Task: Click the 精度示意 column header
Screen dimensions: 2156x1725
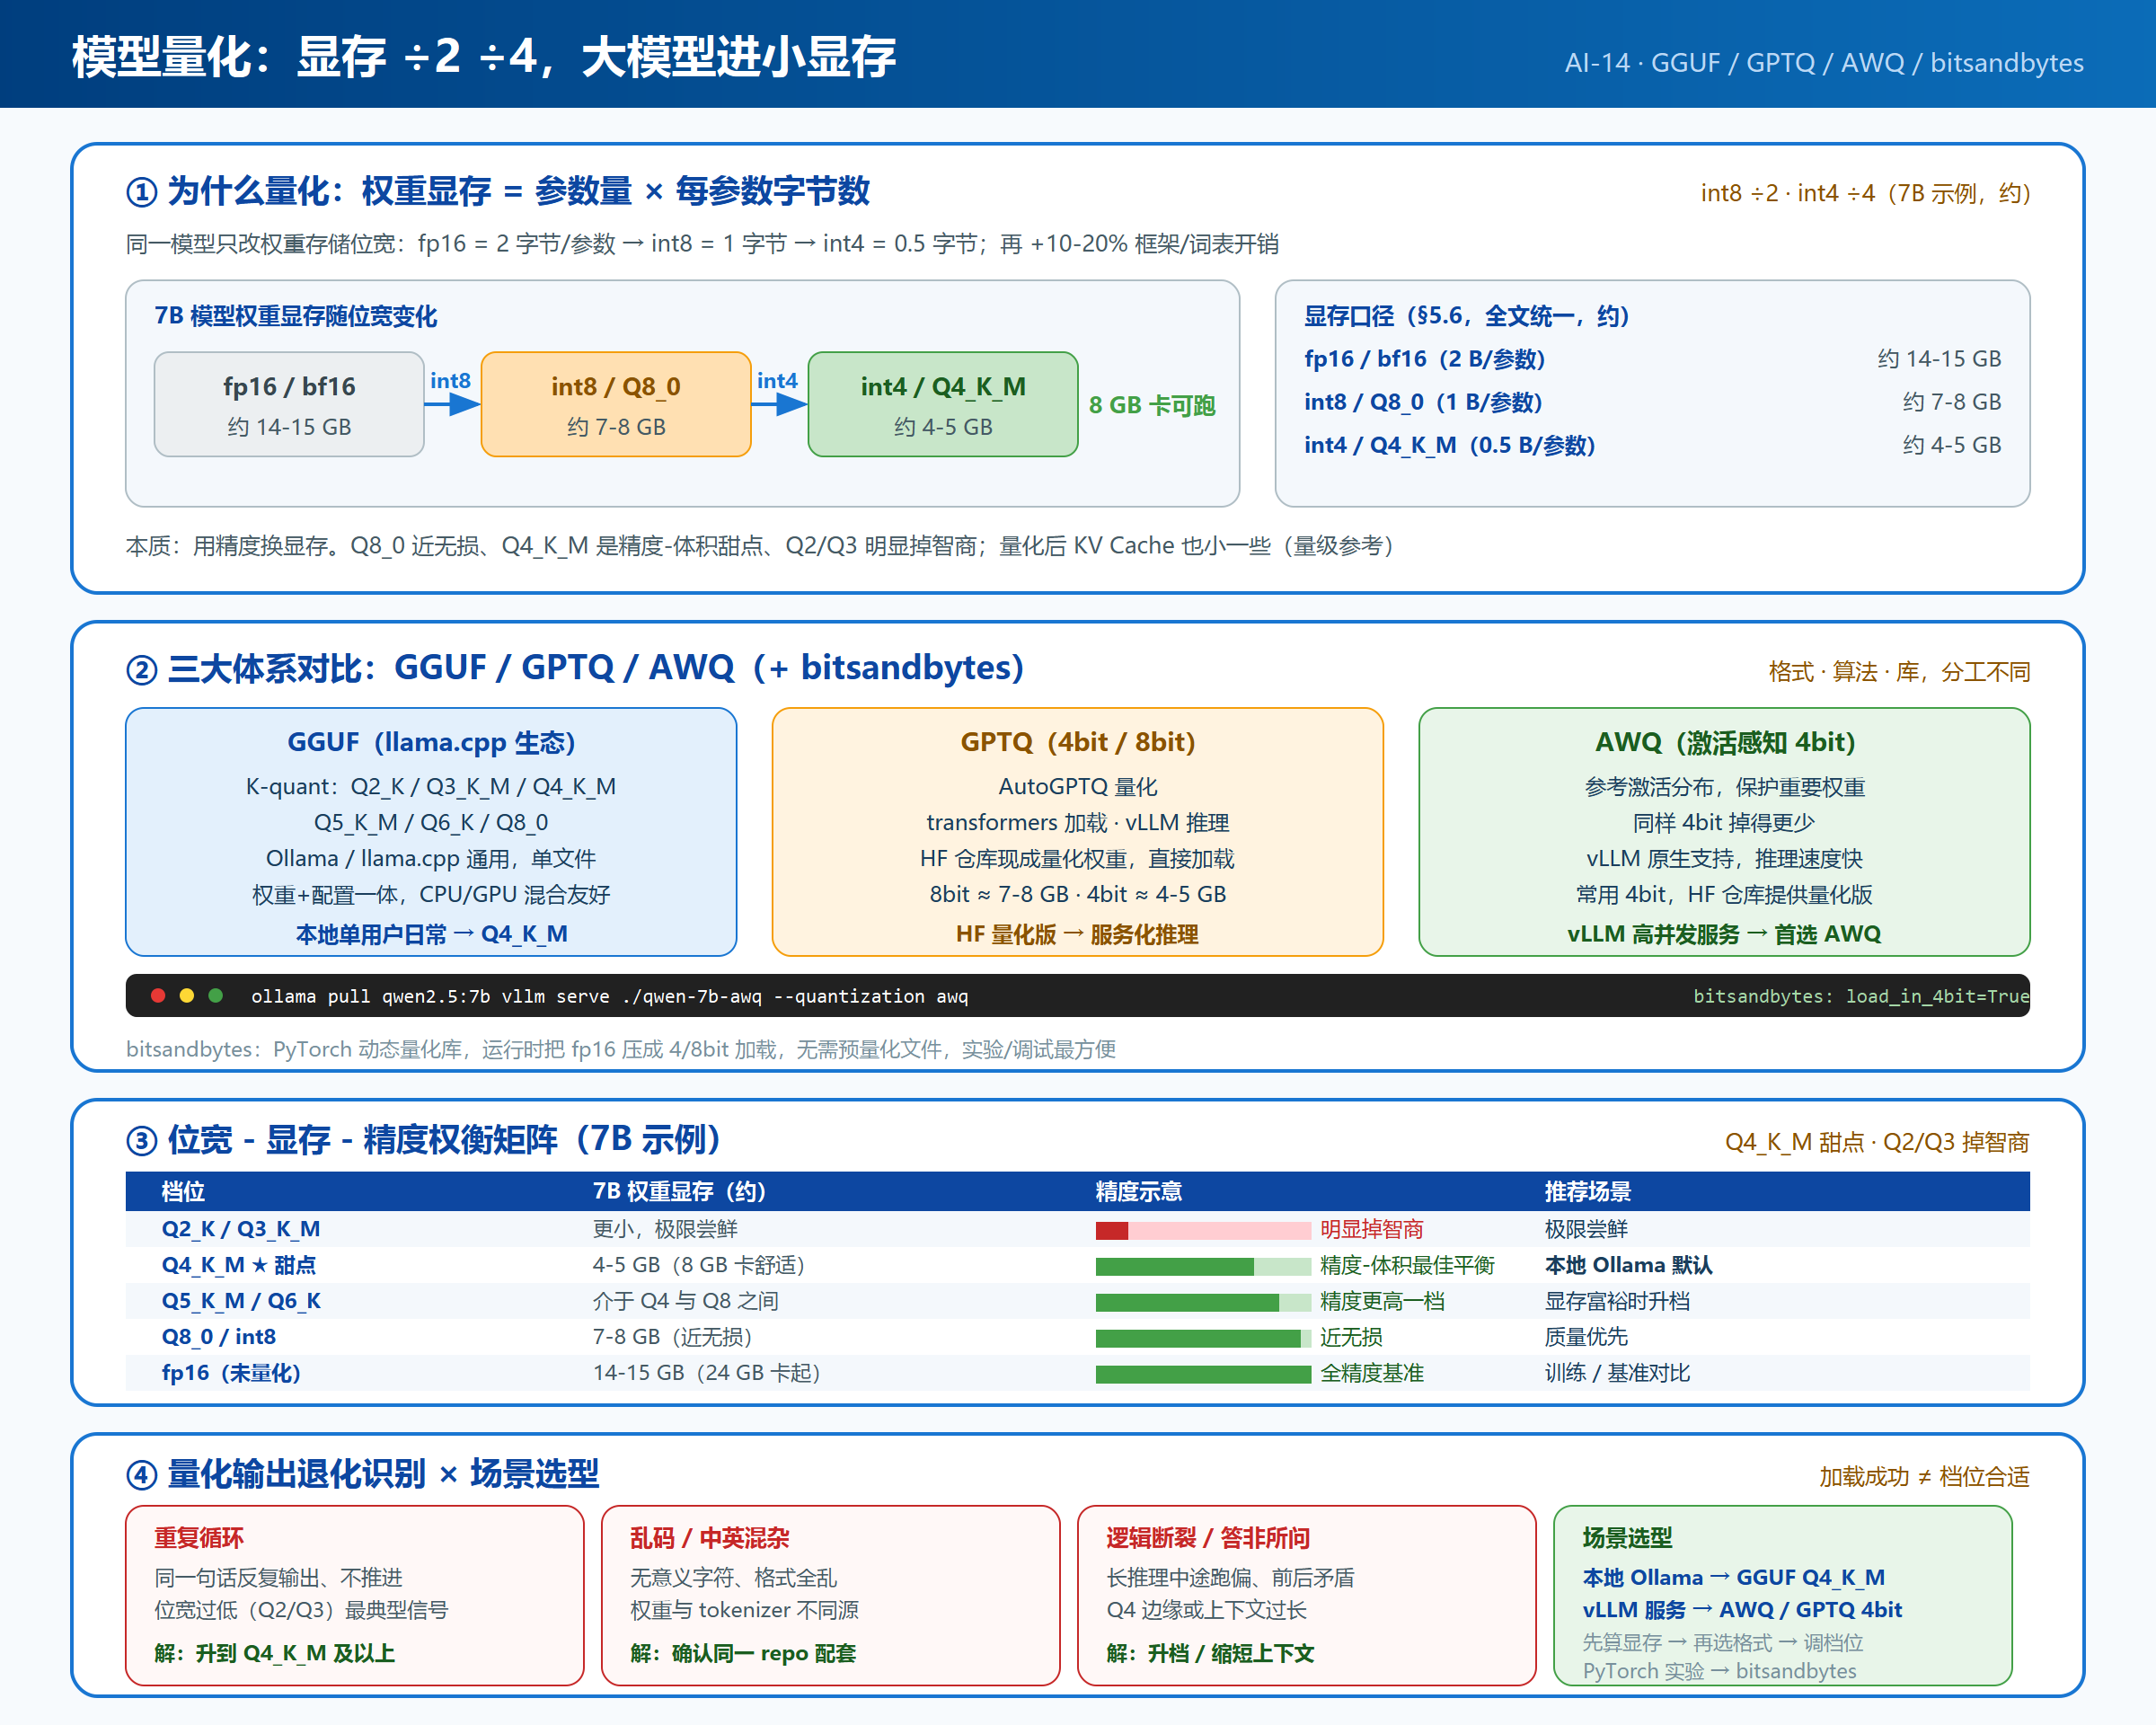Action: [x=1139, y=1191]
